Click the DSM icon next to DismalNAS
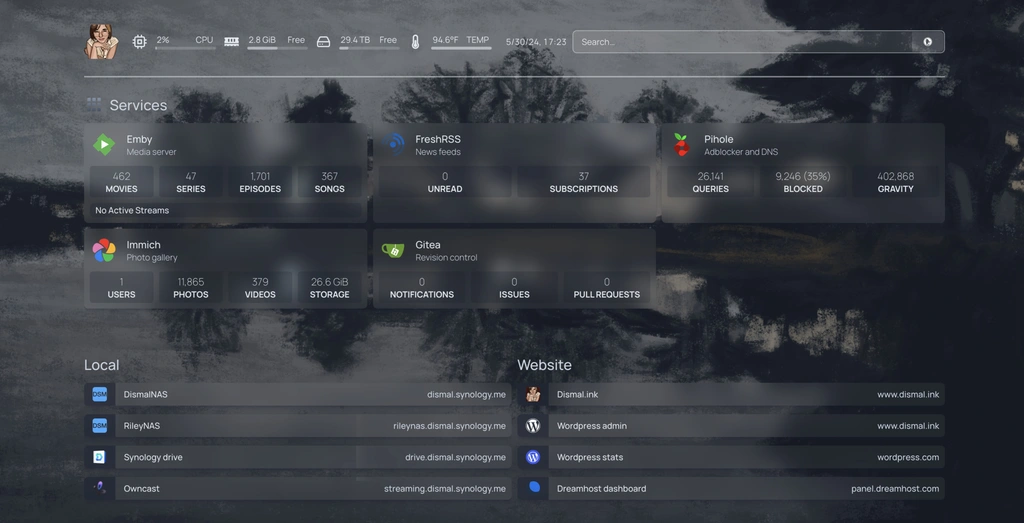Image resolution: width=1024 pixels, height=523 pixels. click(99, 394)
